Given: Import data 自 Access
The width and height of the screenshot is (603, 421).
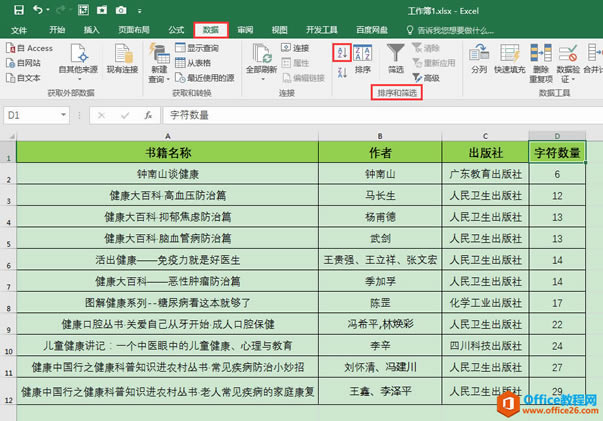Looking at the screenshot, I should (29, 48).
